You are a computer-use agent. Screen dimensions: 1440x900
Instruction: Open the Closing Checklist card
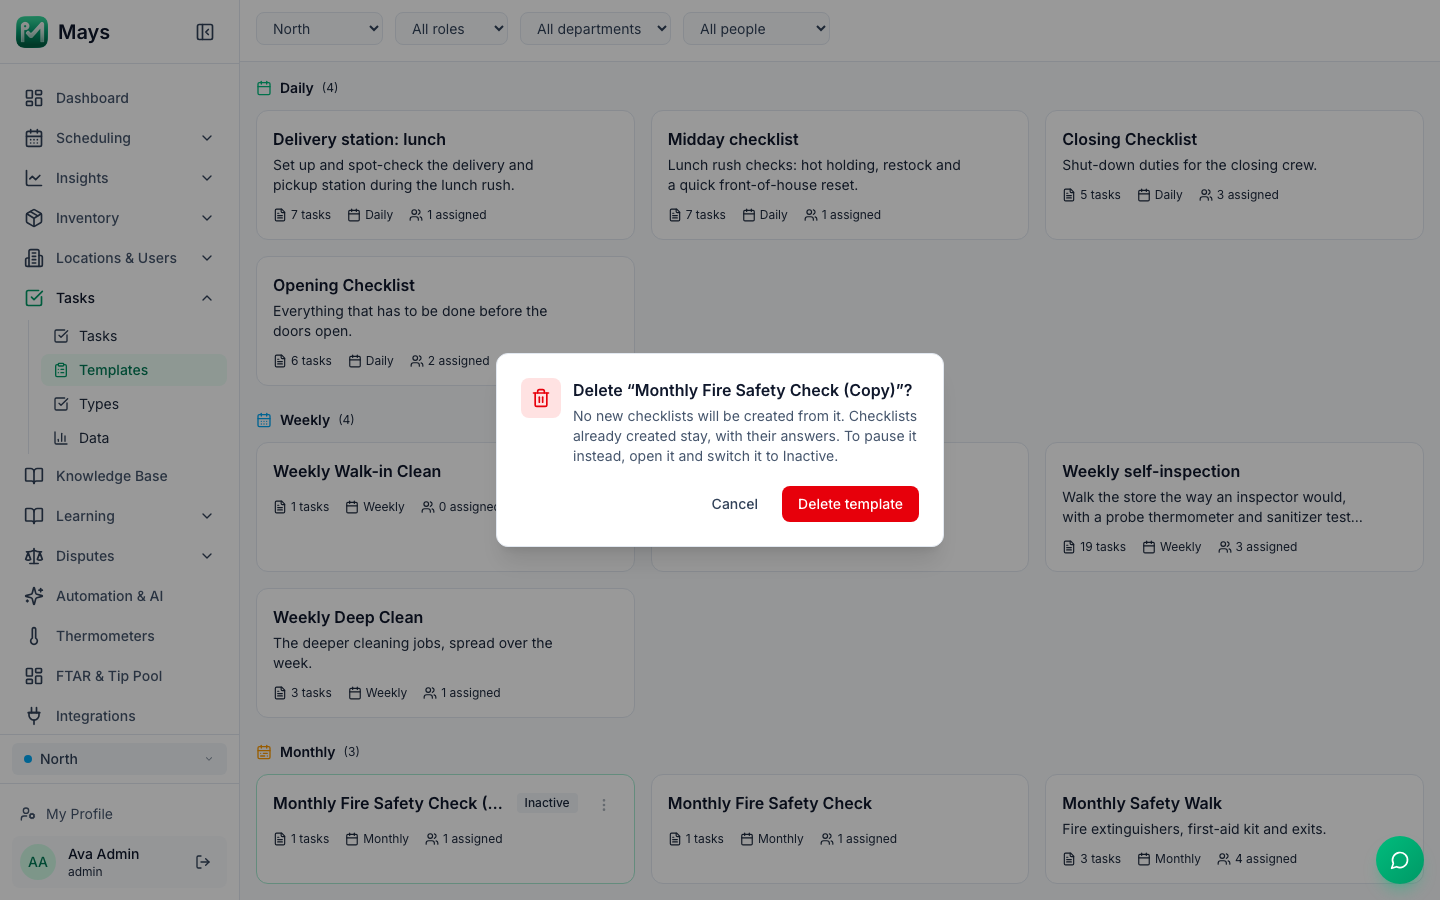tap(1234, 175)
